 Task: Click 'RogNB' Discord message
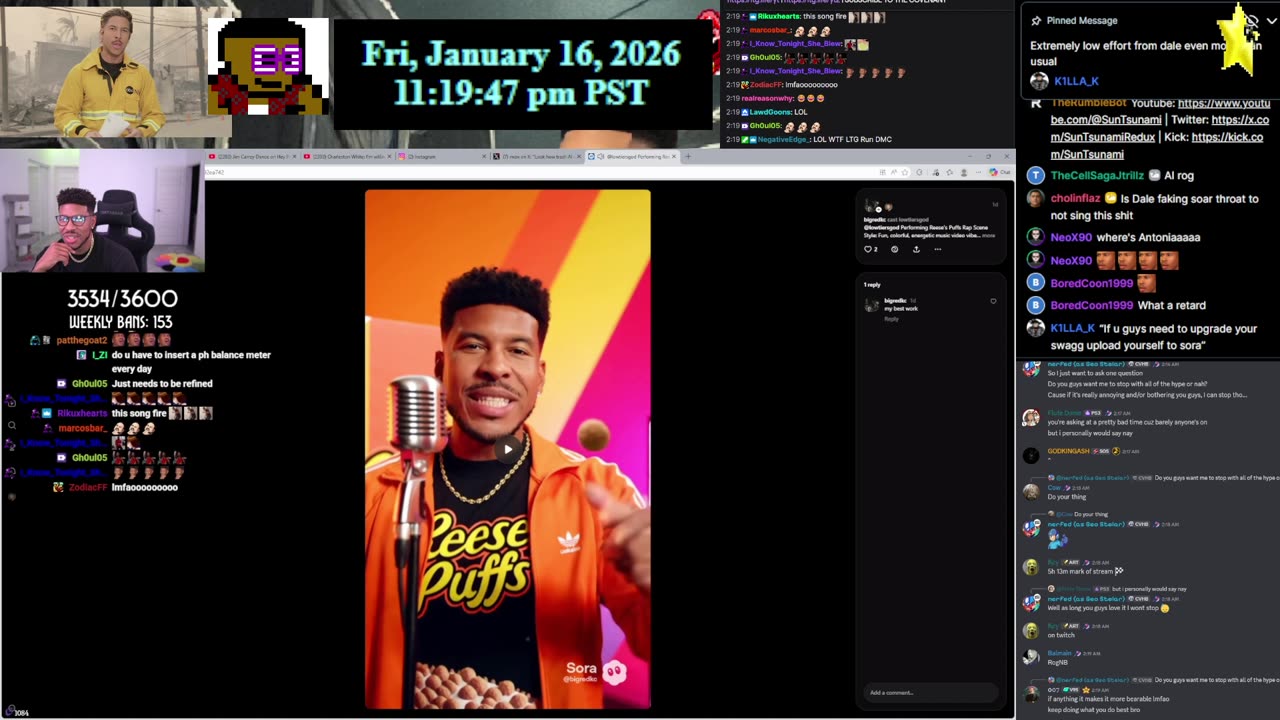tap(1058, 662)
